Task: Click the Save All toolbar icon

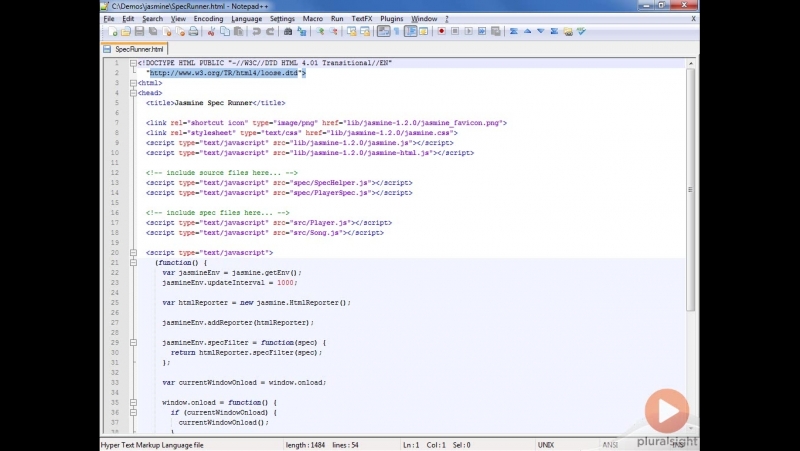Action: (x=153, y=32)
